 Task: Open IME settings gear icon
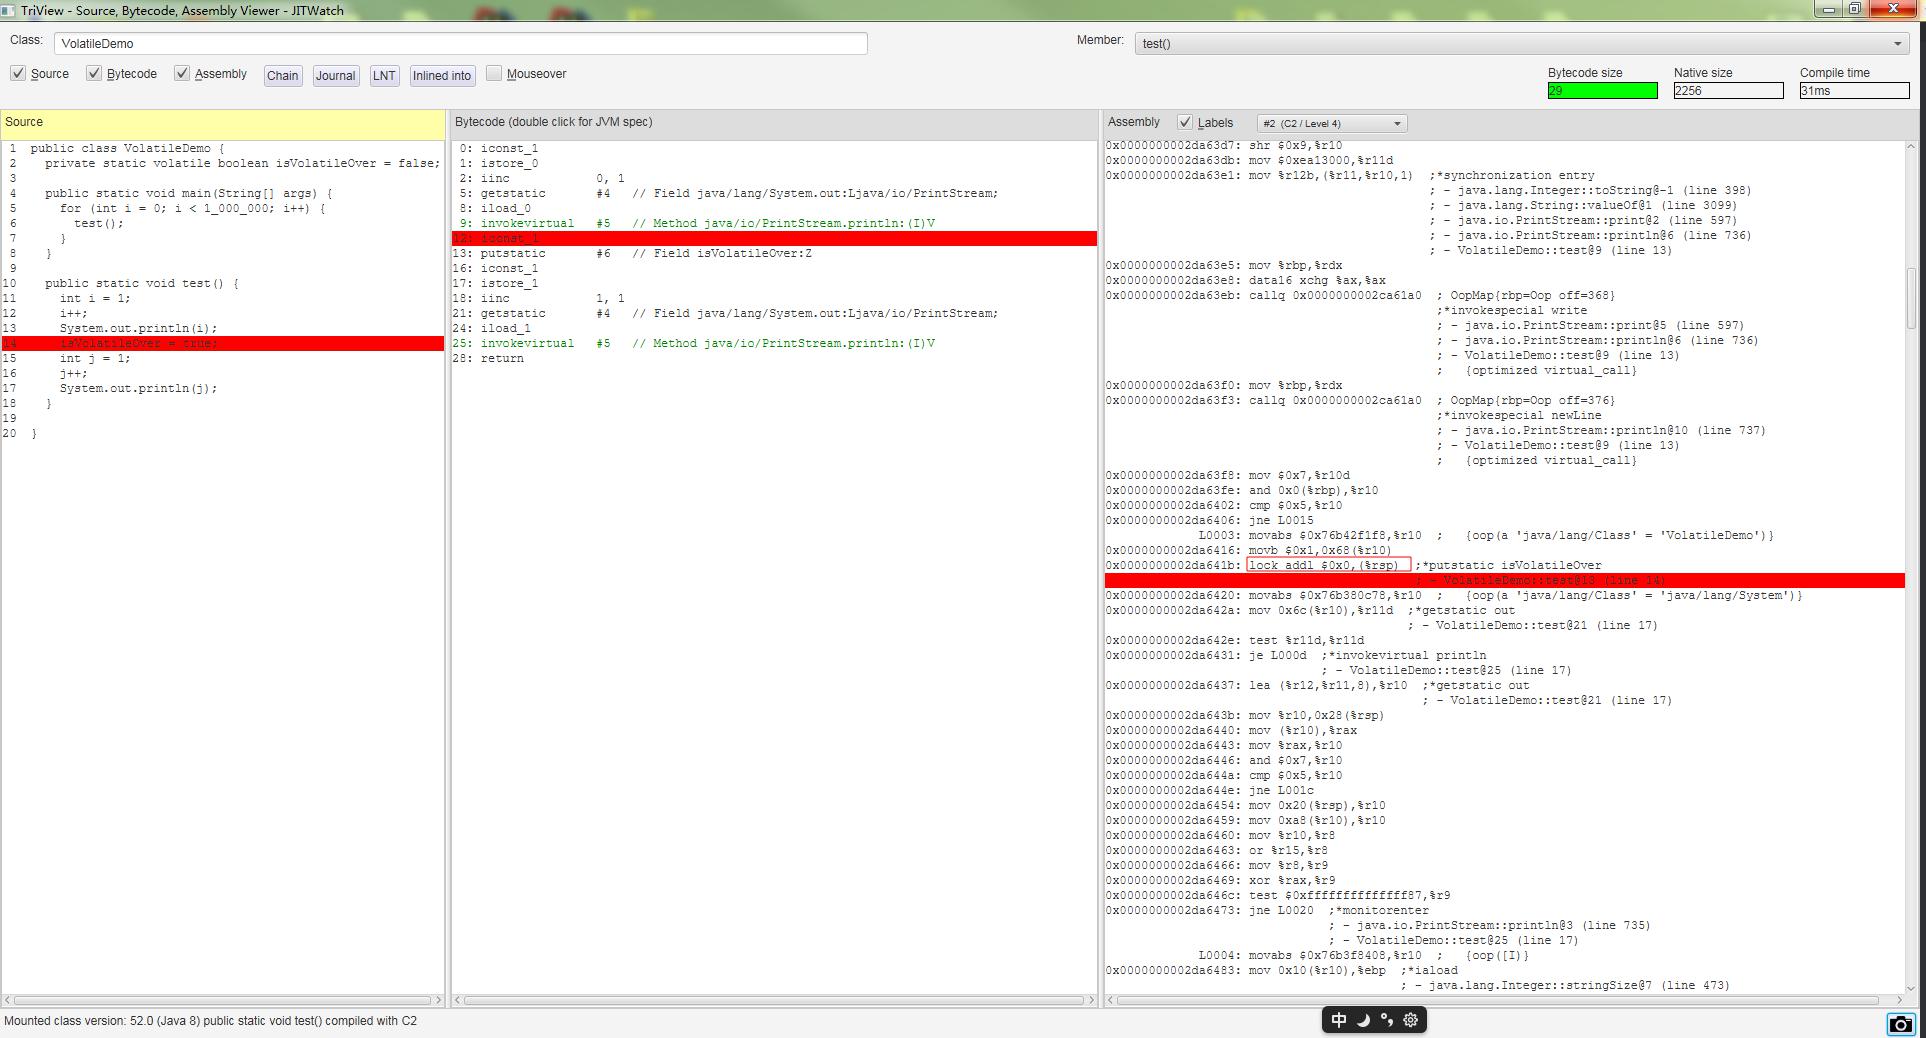pos(1411,1020)
